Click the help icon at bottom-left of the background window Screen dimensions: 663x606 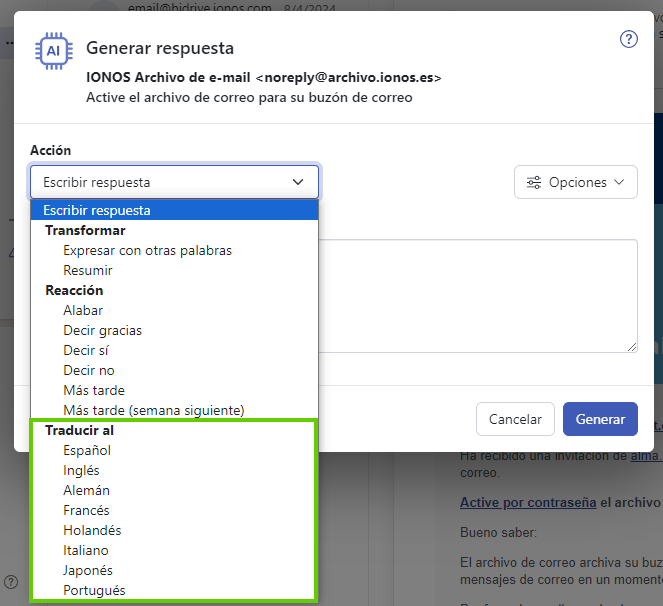tap(11, 582)
